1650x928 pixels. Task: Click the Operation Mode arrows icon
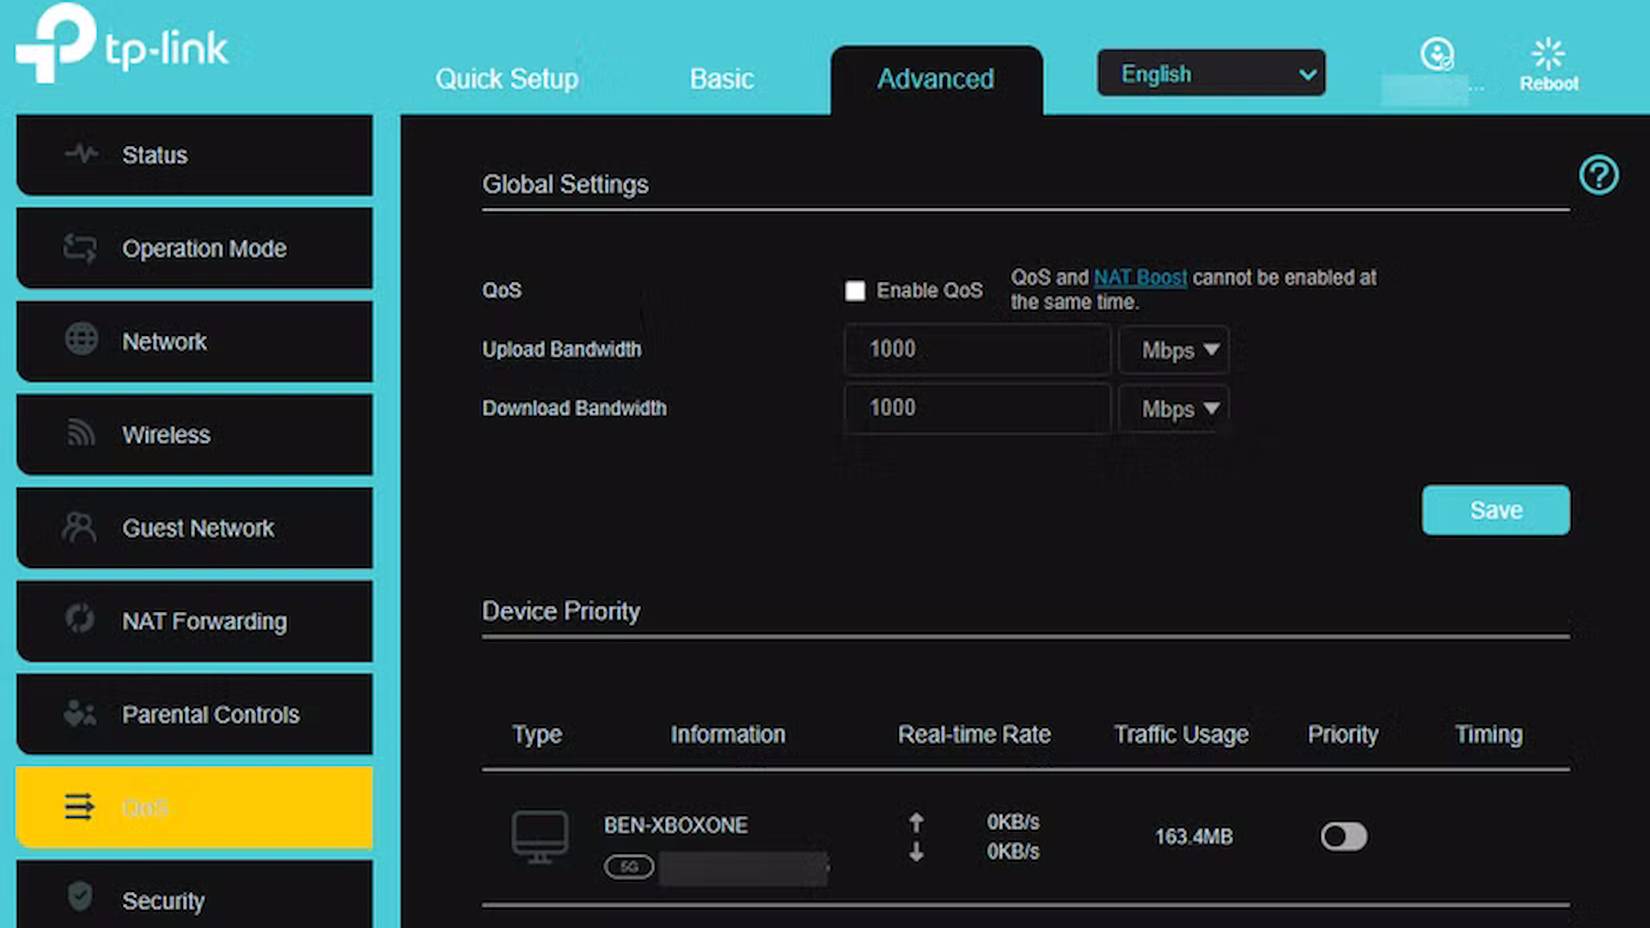click(79, 248)
